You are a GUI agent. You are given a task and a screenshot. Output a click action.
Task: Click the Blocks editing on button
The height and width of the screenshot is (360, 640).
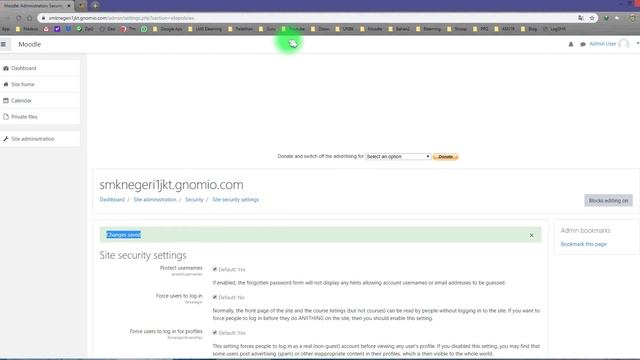click(x=608, y=200)
